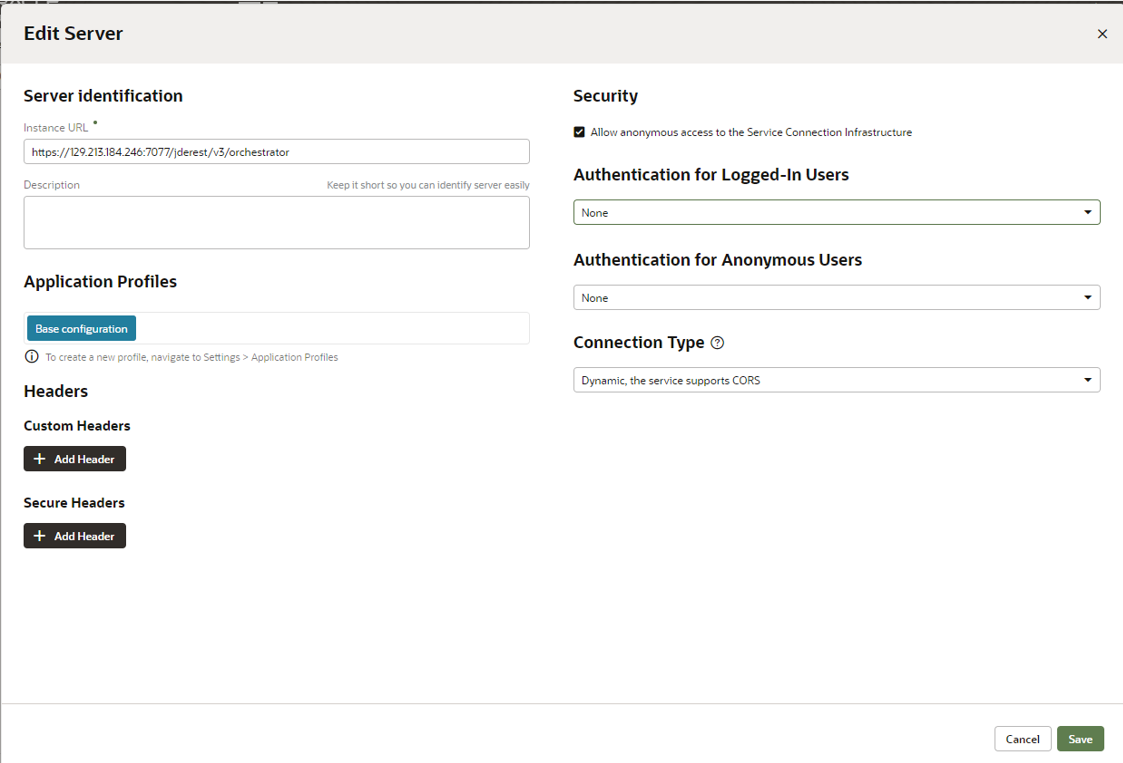Viewport: 1123px width, 763px height.
Task: Click the Connection Type help icon
Action: (x=717, y=343)
